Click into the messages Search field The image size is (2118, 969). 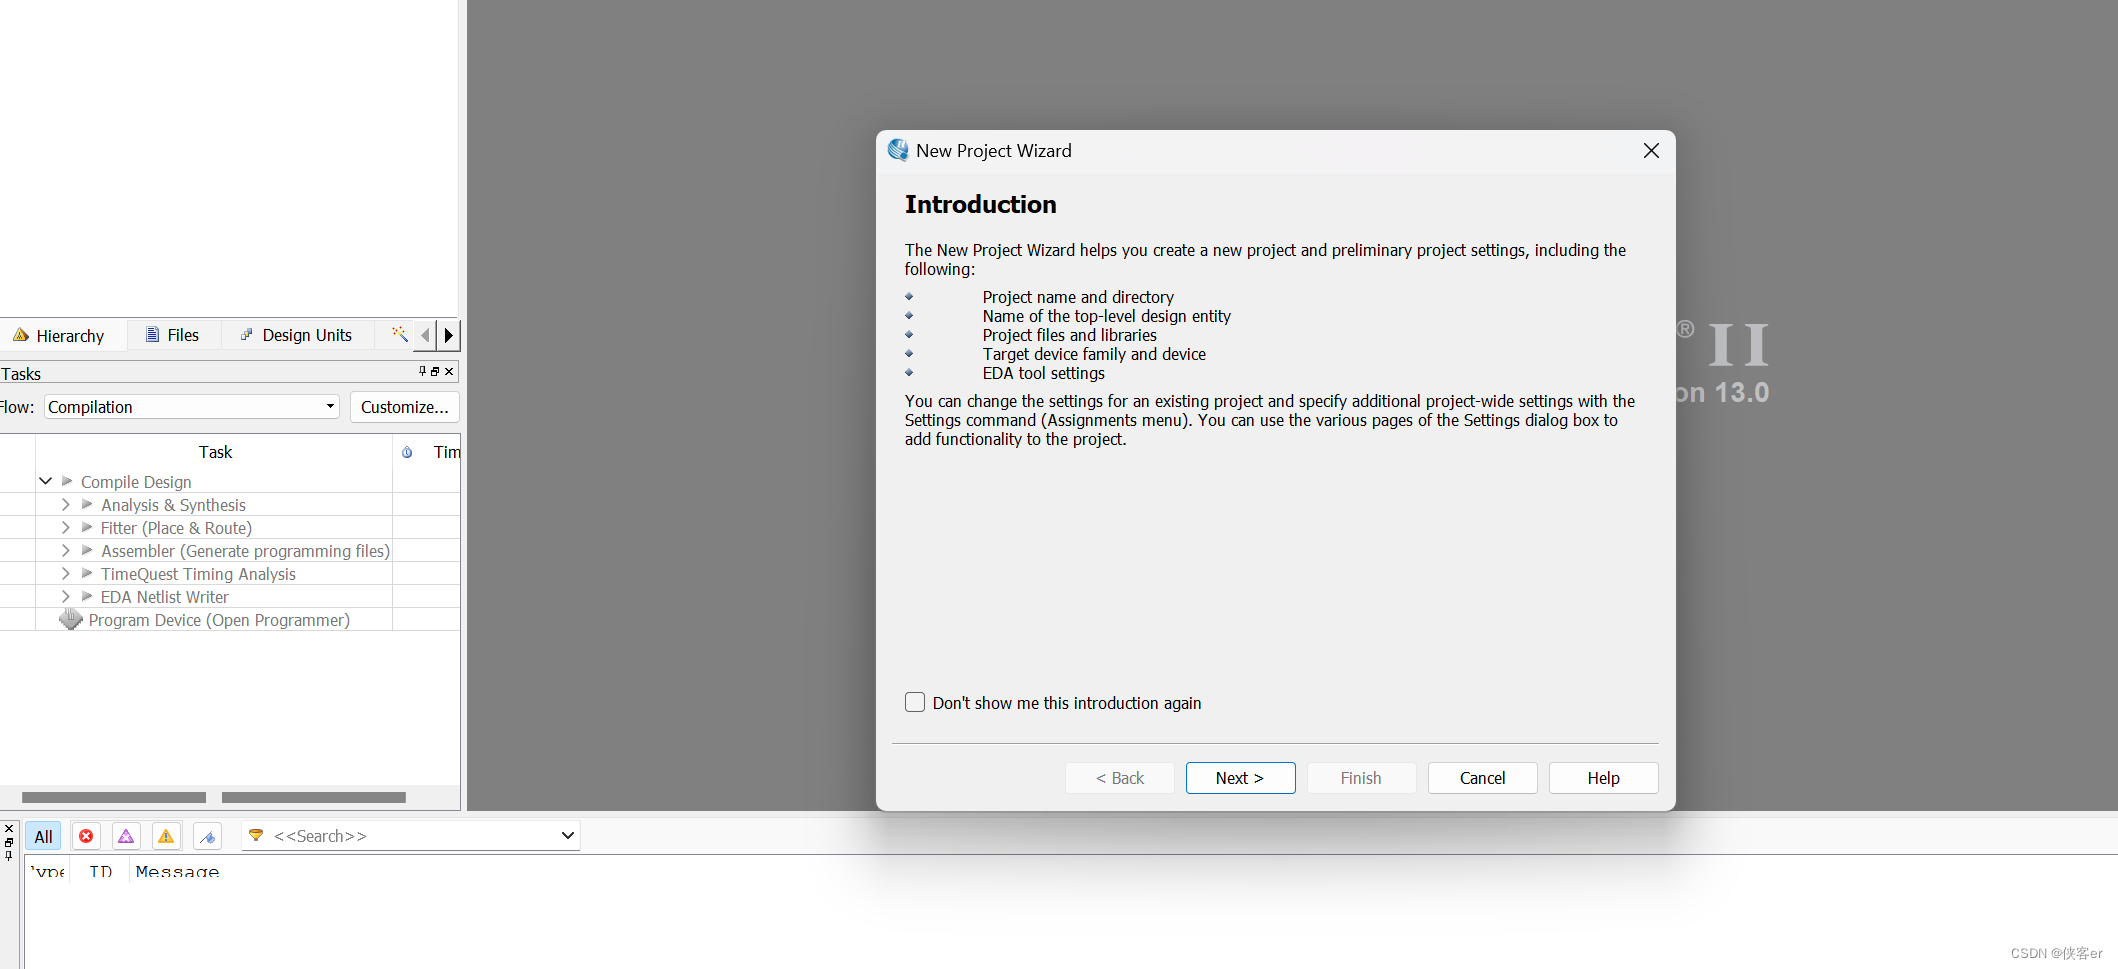(410, 835)
